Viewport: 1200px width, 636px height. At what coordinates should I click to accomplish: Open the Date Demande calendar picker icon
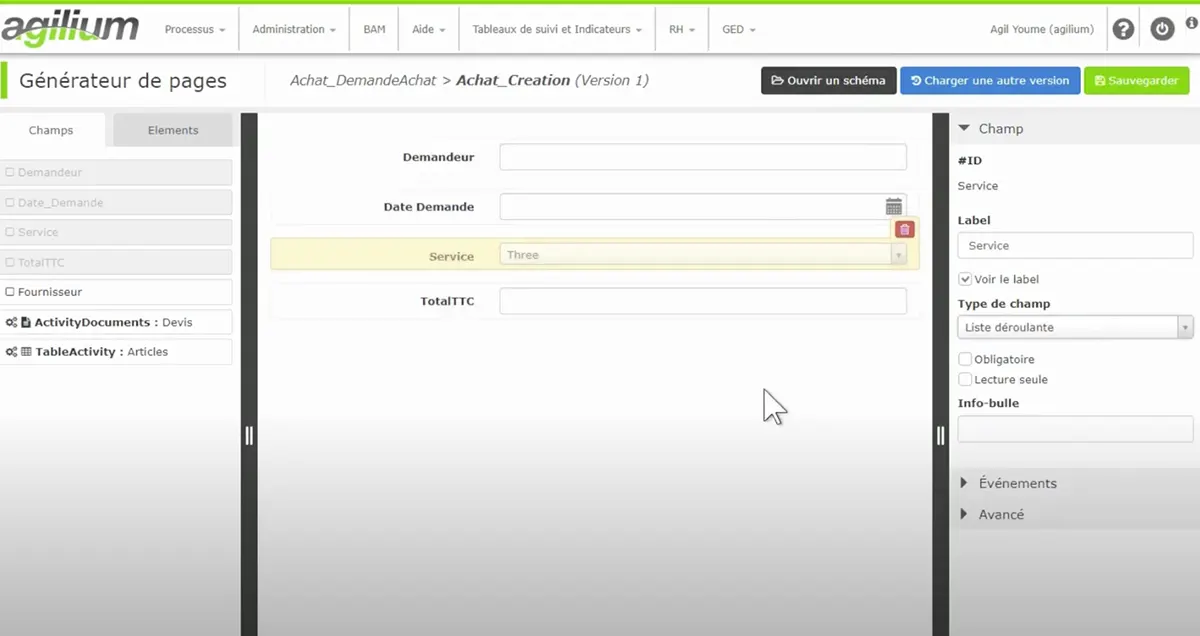pyautogui.click(x=894, y=207)
